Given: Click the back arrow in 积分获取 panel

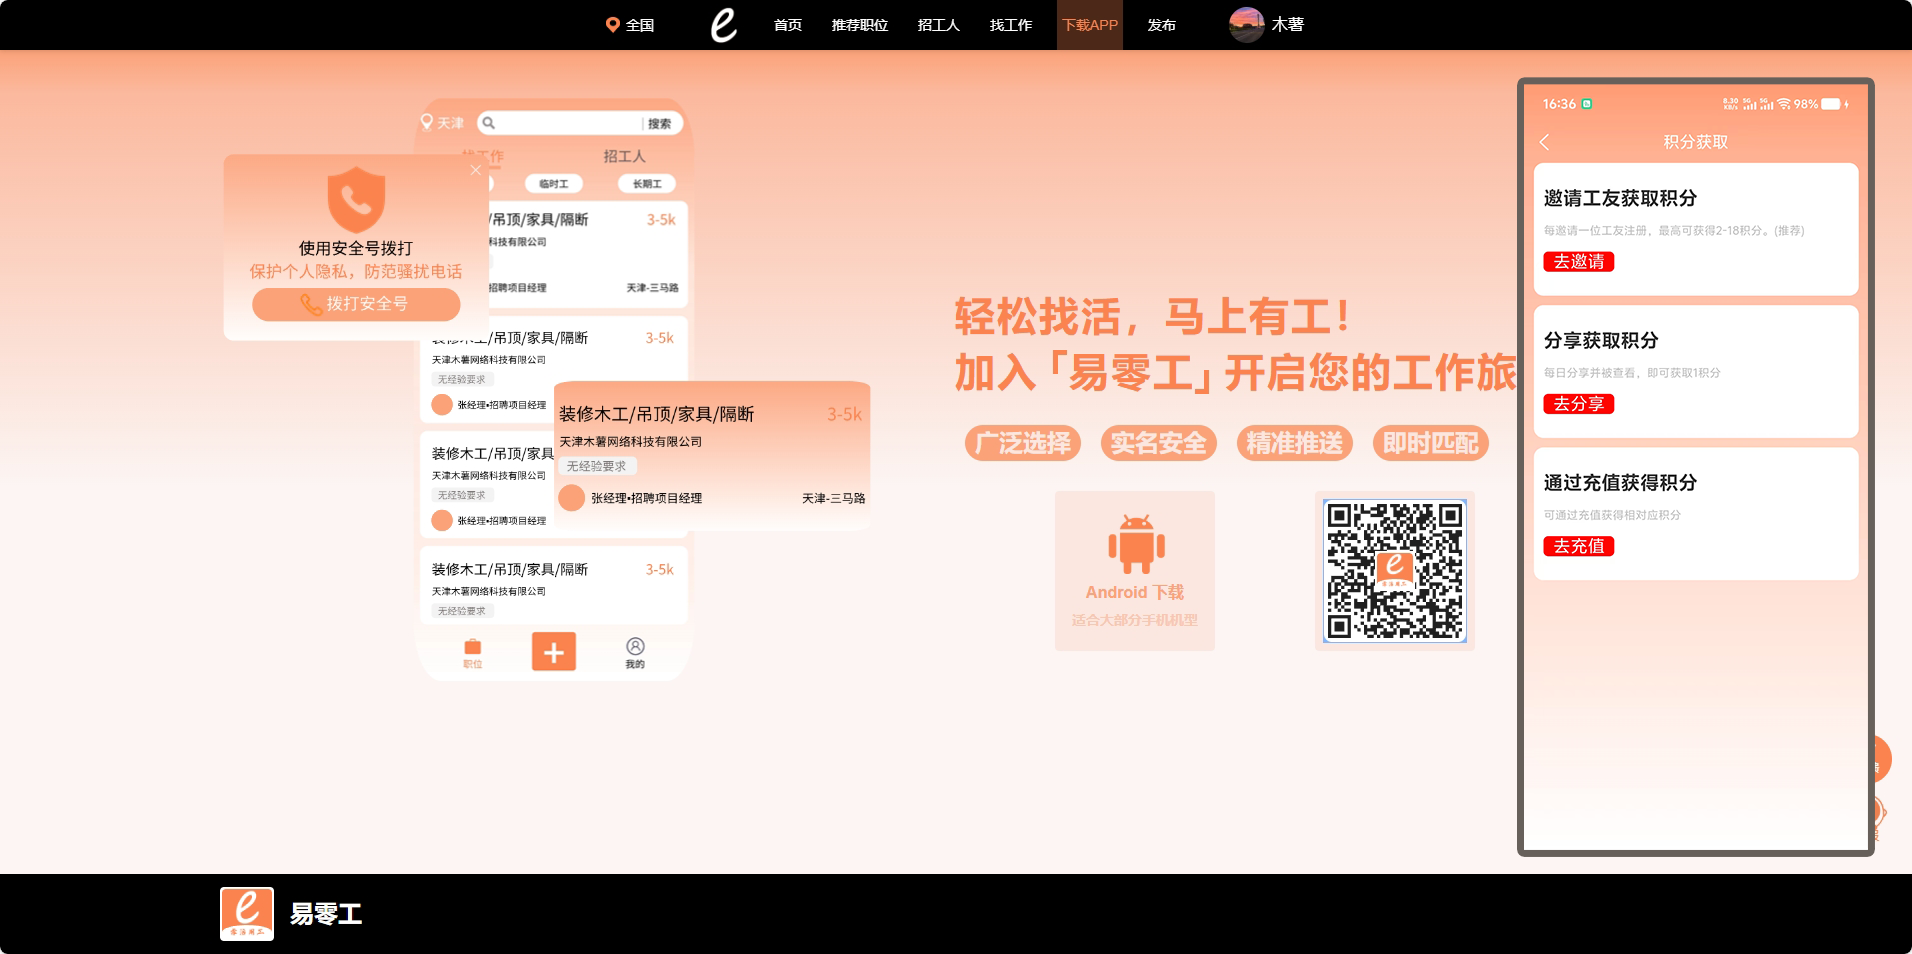Looking at the screenshot, I should pos(1545,142).
